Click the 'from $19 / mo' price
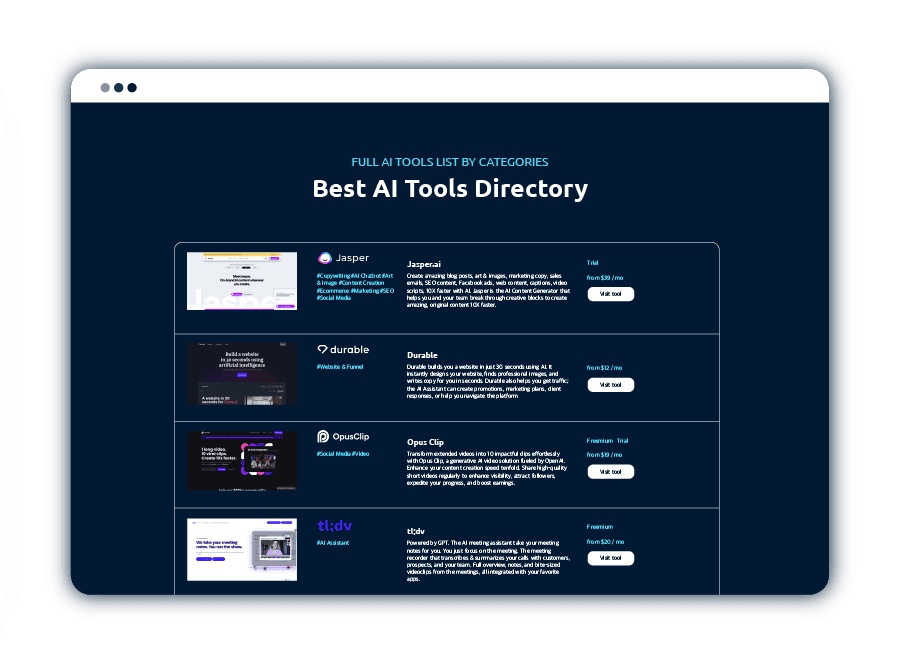This screenshot has width=901, height=651. 604,454
